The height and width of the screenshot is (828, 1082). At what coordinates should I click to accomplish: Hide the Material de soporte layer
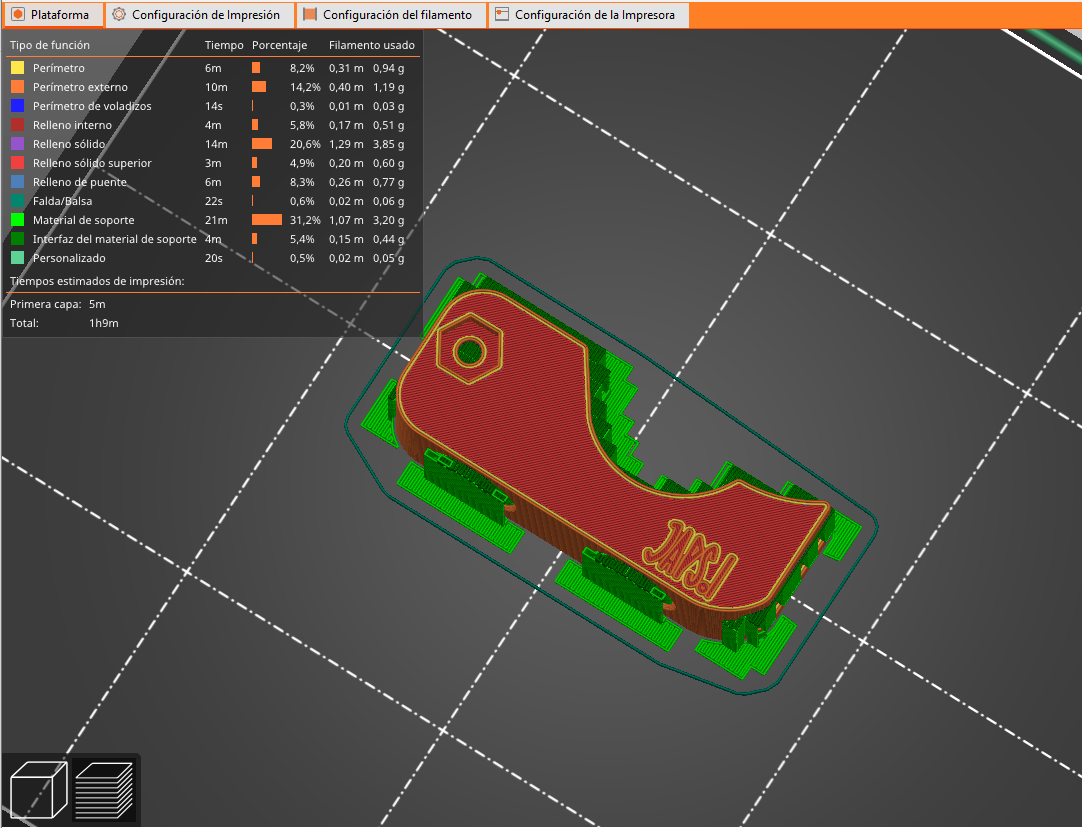tap(83, 220)
